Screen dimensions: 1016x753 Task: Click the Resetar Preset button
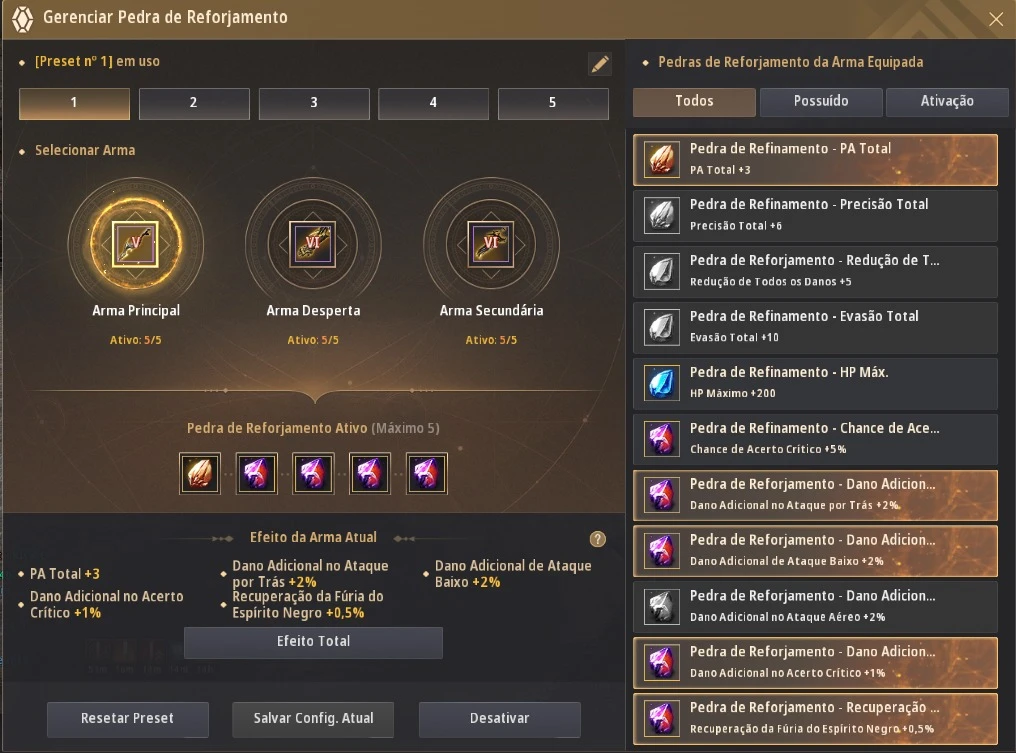tap(128, 719)
